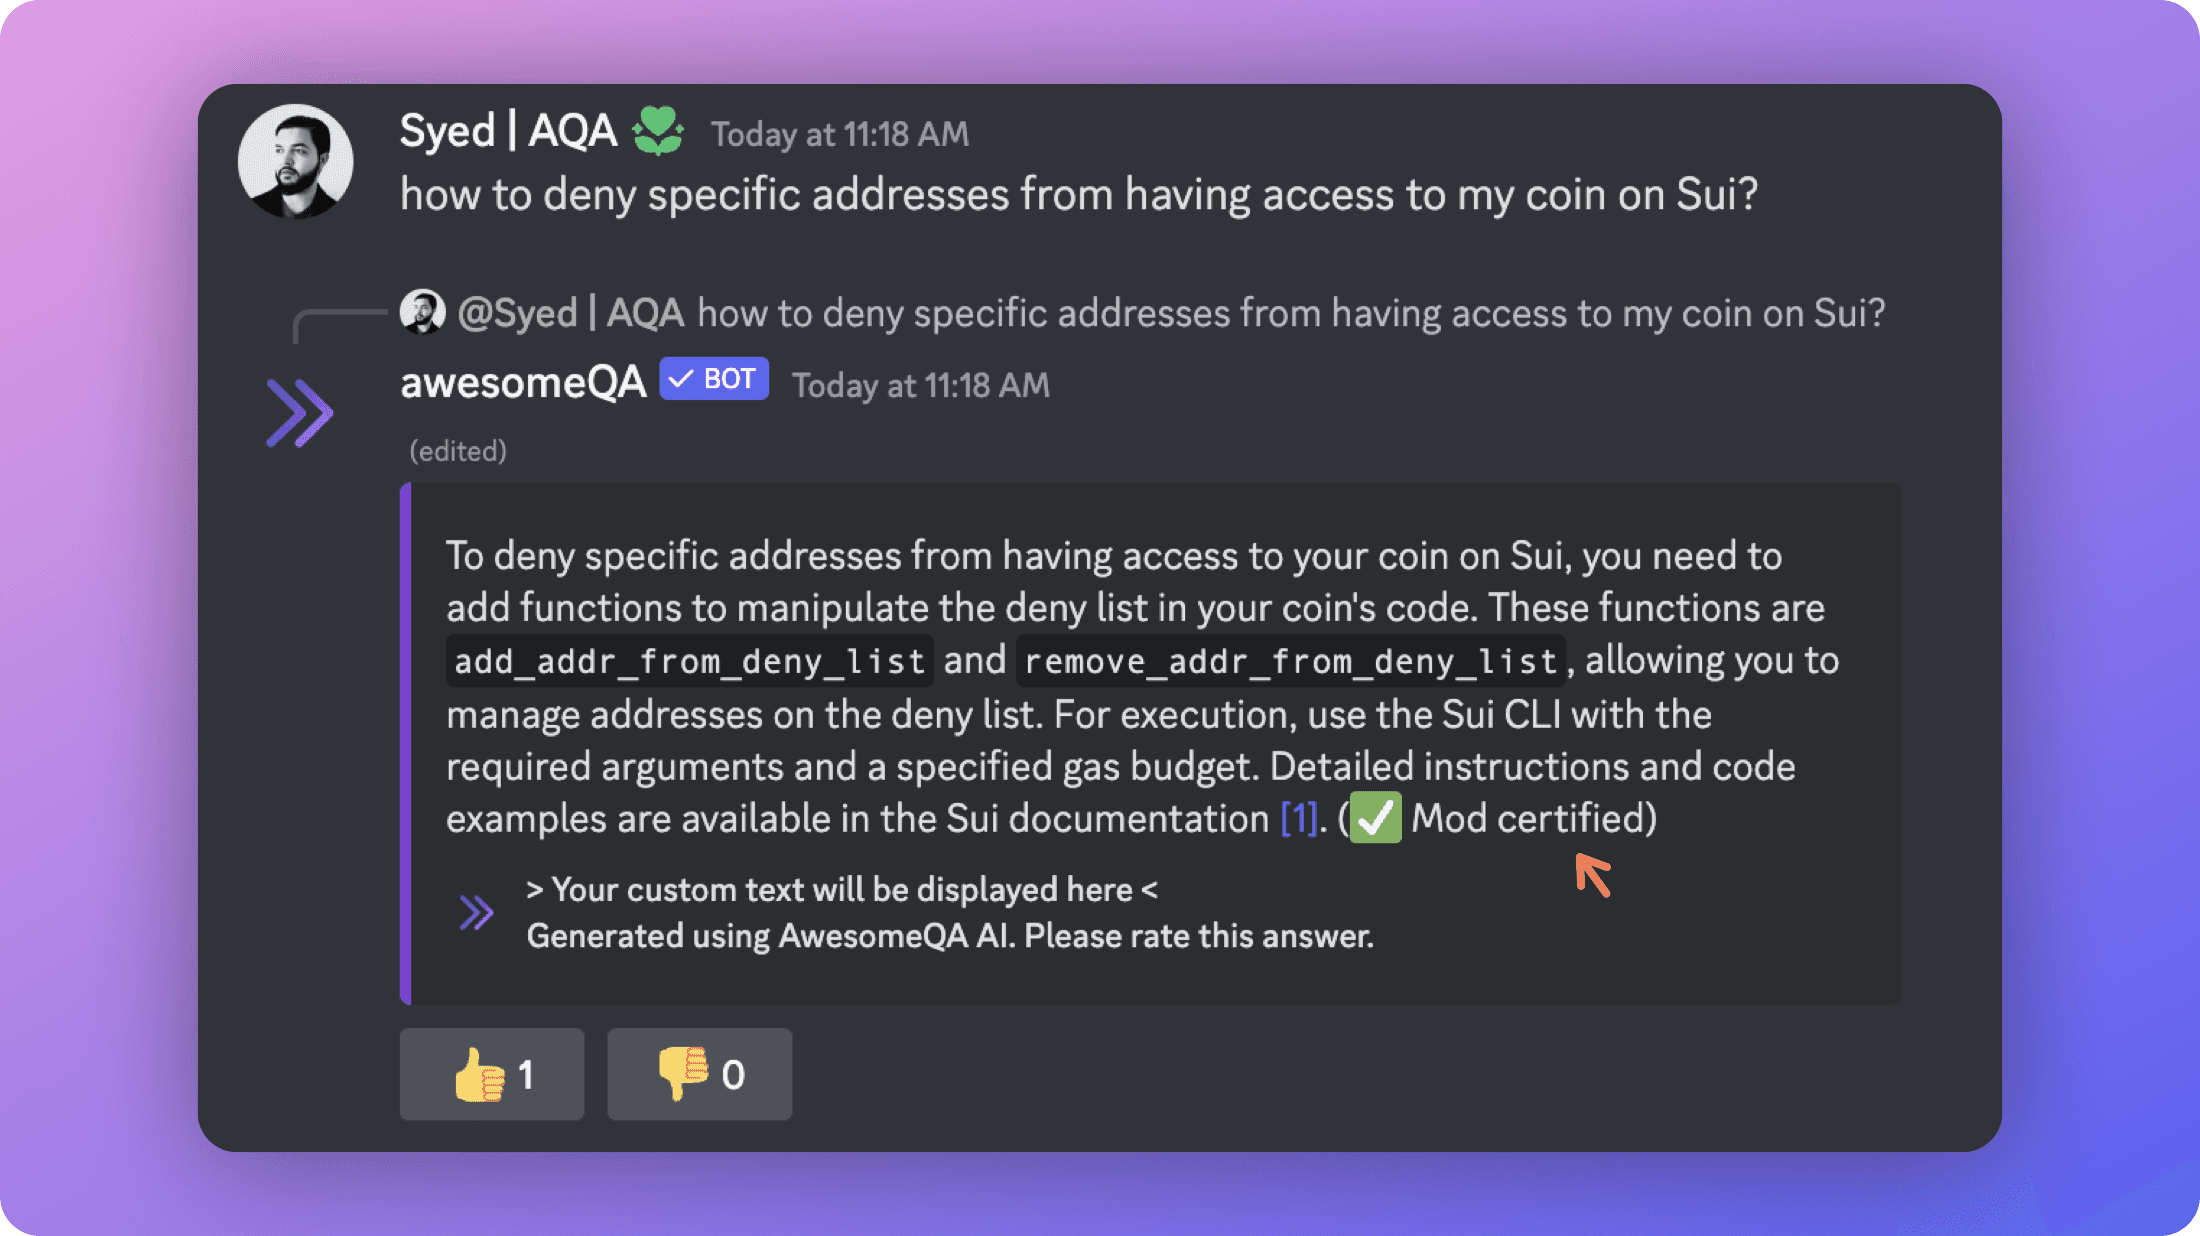Click the green plant emoji next to Syed's name
The height and width of the screenshot is (1236, 2200).
(x=657, y=131)
